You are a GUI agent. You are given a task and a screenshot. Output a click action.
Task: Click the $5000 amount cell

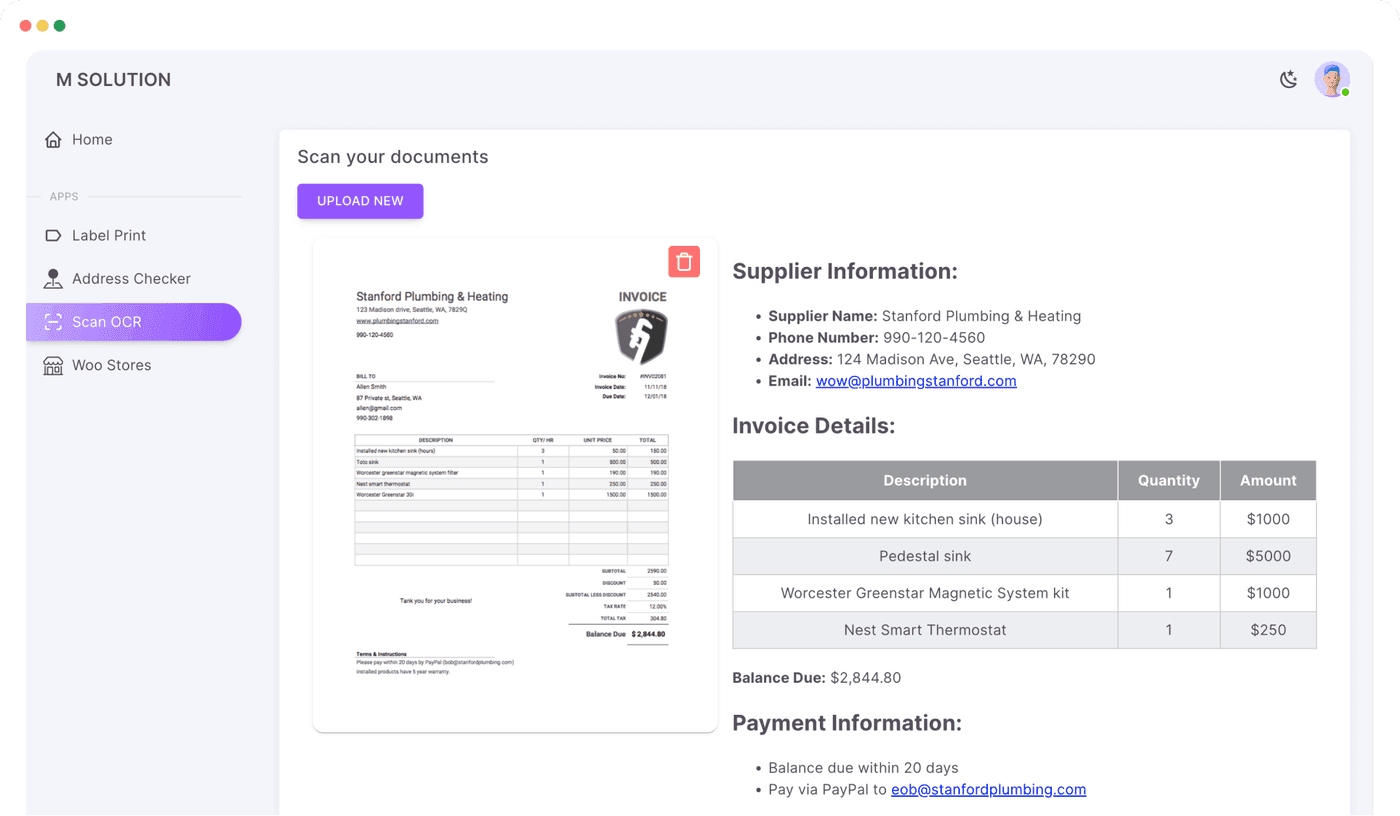tap(1268, 557)
